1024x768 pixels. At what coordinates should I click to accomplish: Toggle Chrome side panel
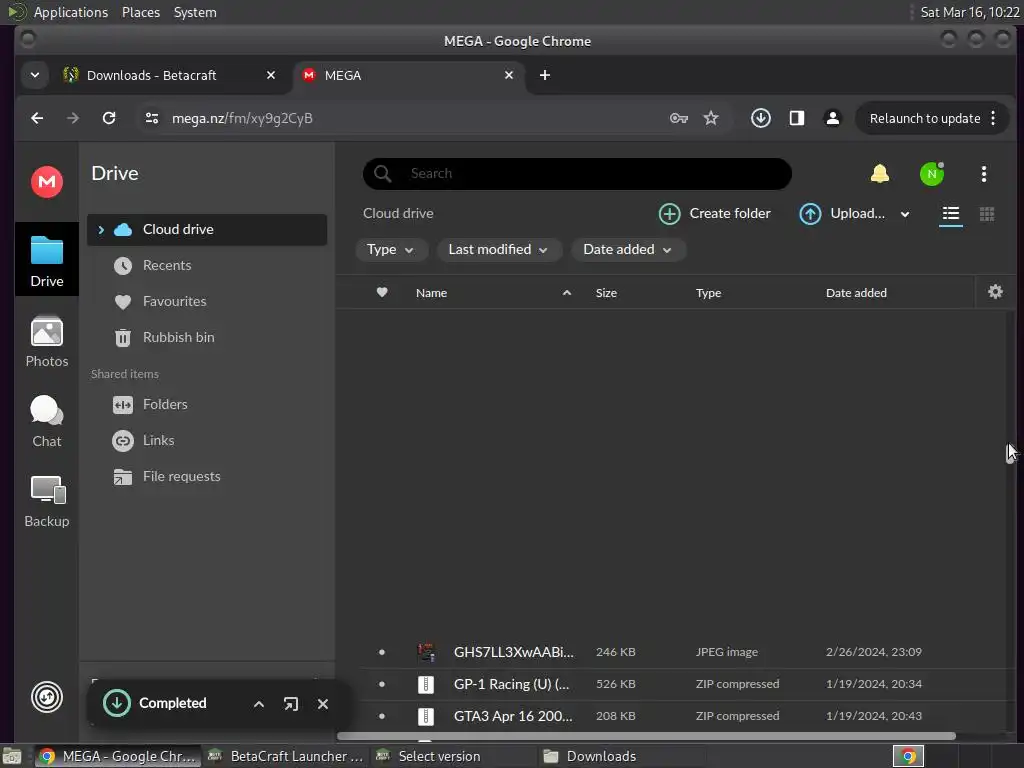(797, 118)
